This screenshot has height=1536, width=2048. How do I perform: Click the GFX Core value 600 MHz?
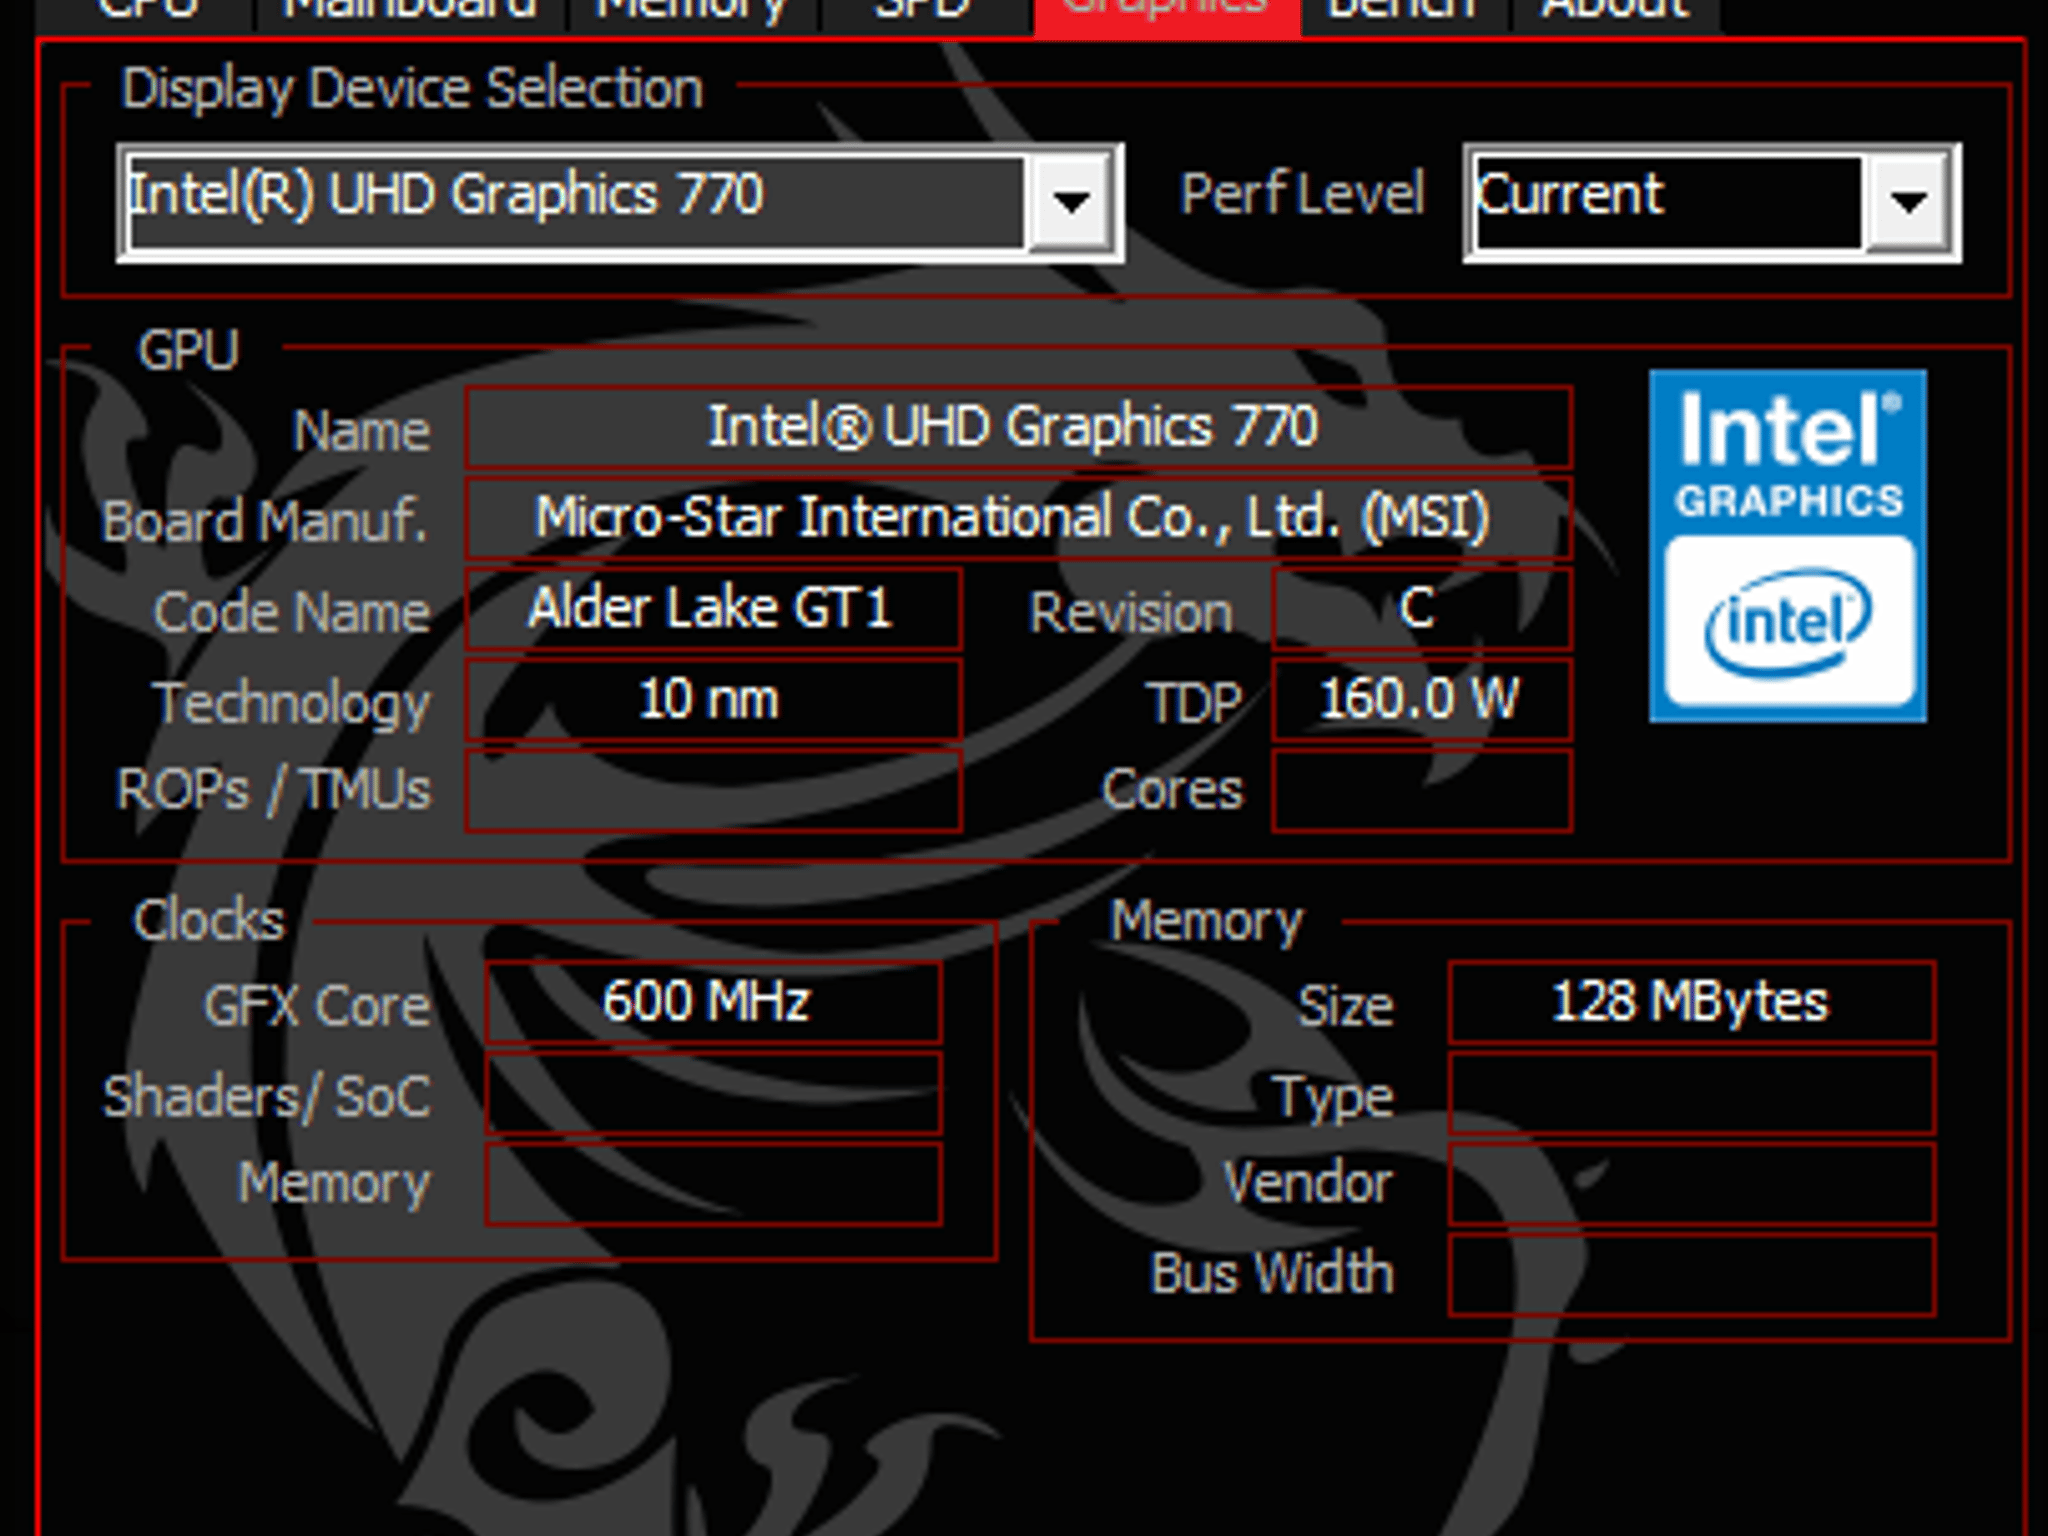(713, 1002)
